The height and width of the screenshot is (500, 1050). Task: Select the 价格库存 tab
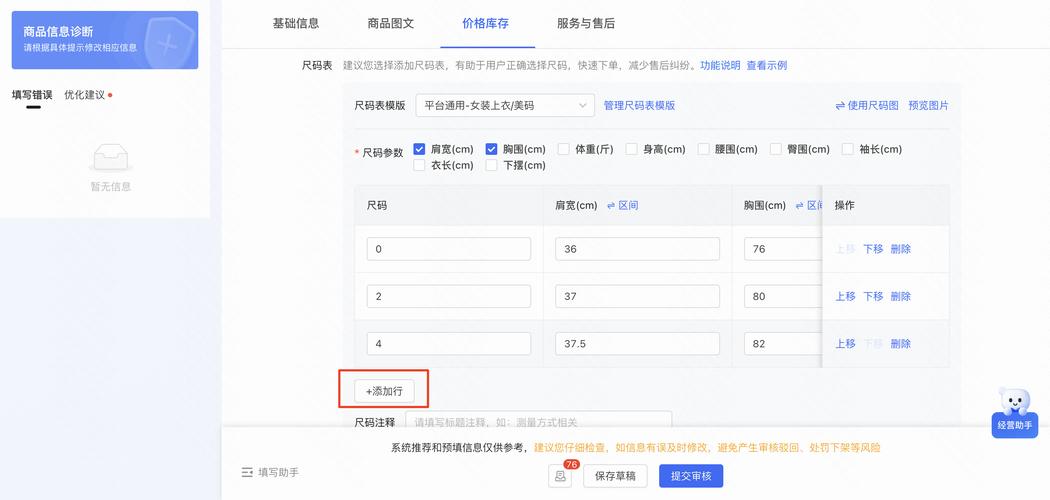pos(485,23)
